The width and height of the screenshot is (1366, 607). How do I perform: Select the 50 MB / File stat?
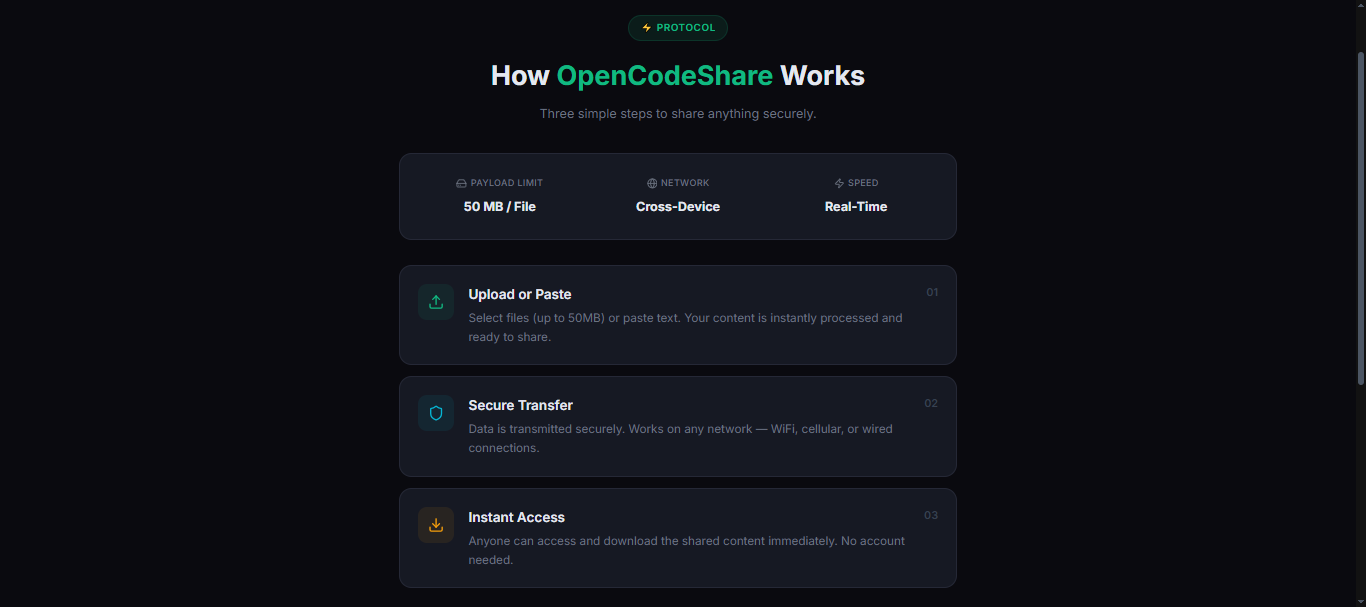click(x=499, y=206)
